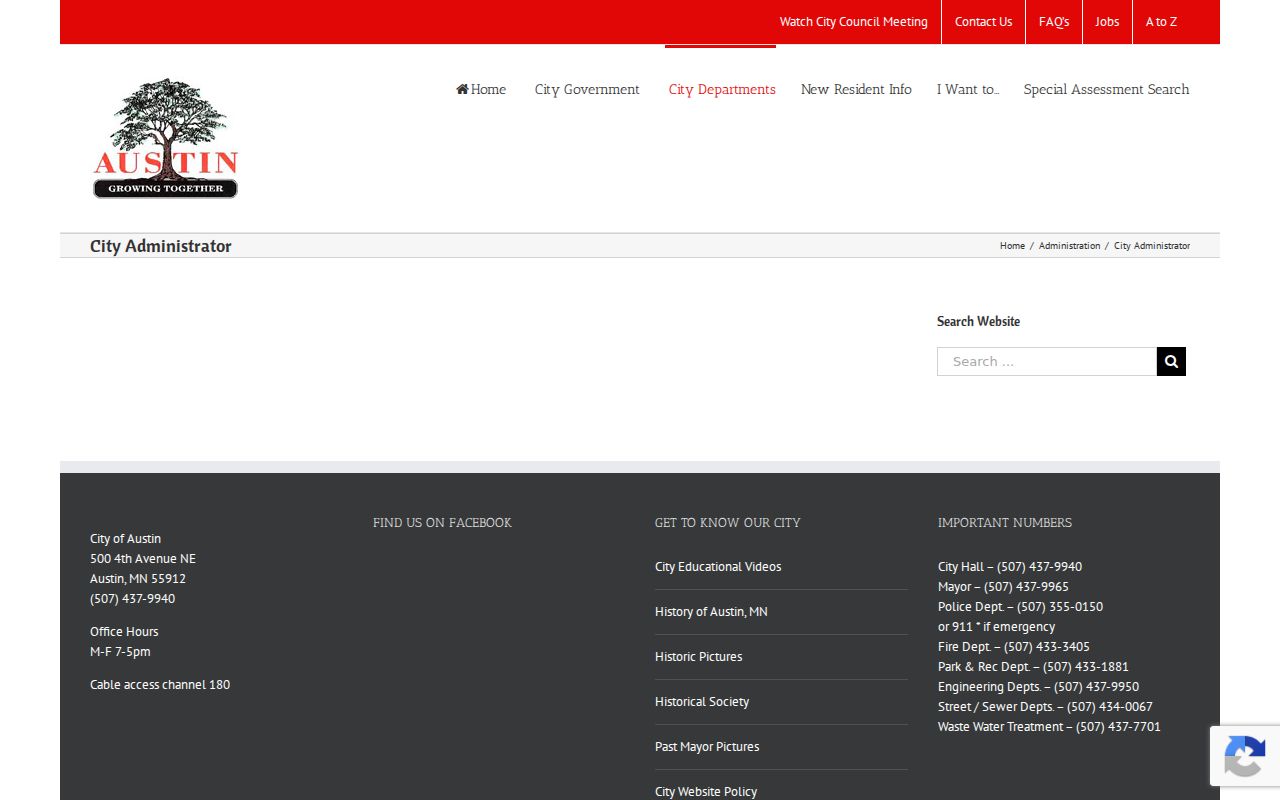The image size is (1280, 800).
Task: Click the City Administrator breadcrumb text
Action: pos(1152,246)
